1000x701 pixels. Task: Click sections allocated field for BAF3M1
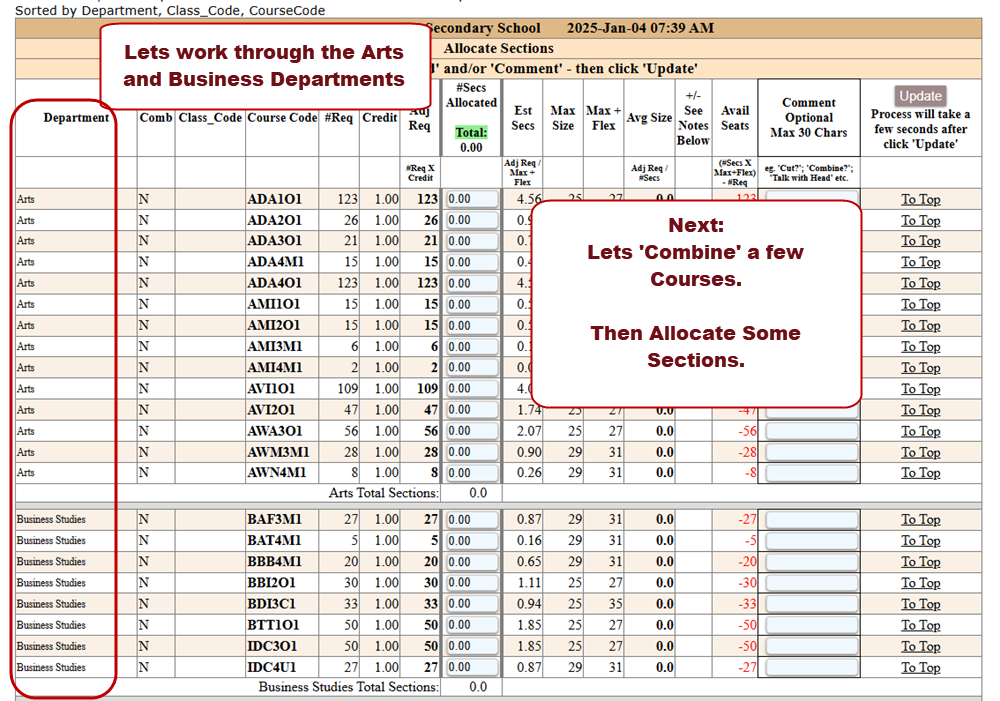point(472,520)
